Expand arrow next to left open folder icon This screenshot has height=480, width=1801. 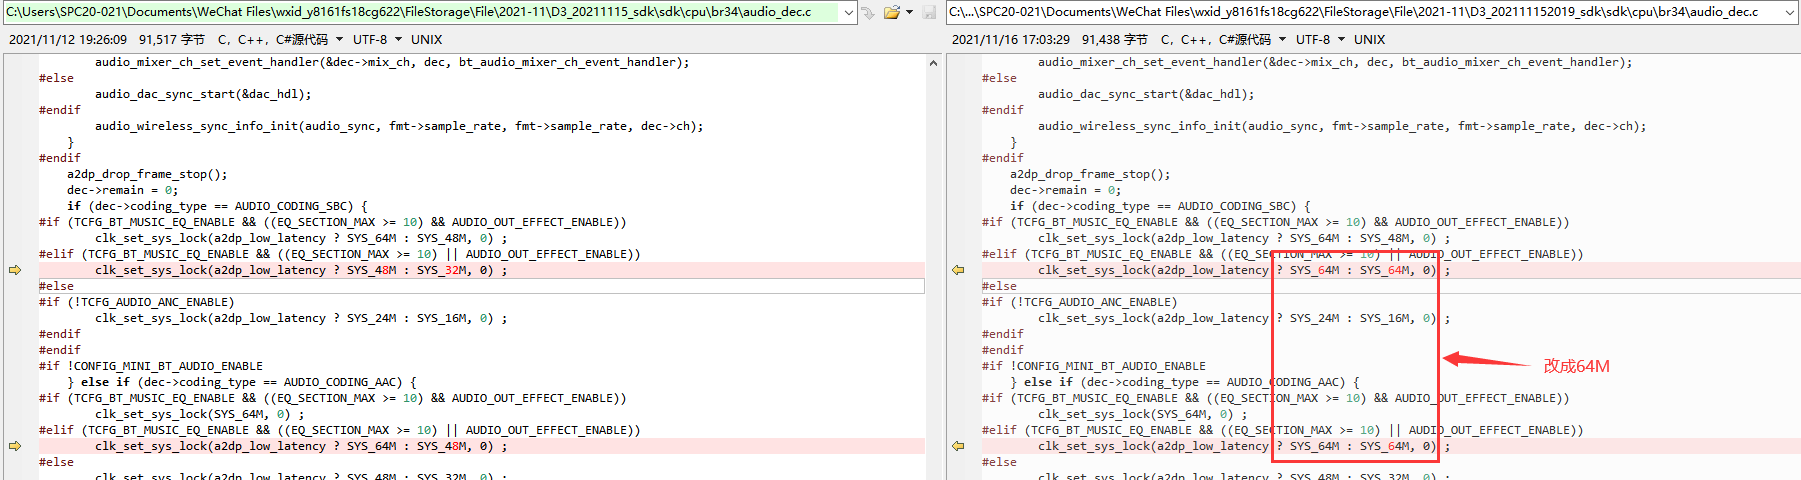point(909,13)
